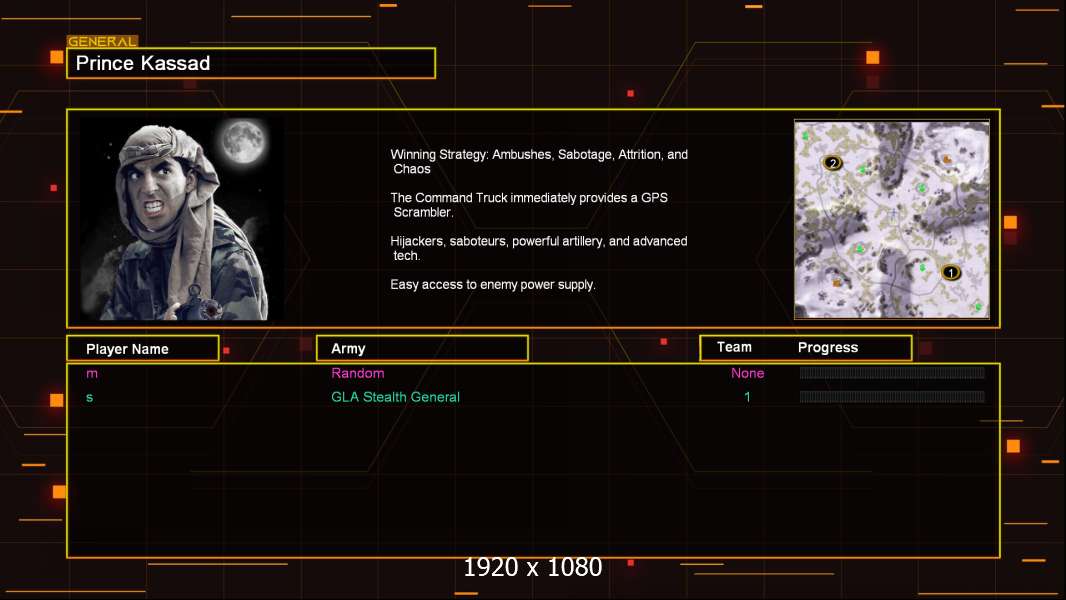The image size is (1066, 600).
Task: Click team value "1" for player s
Action: coord(747,397)
